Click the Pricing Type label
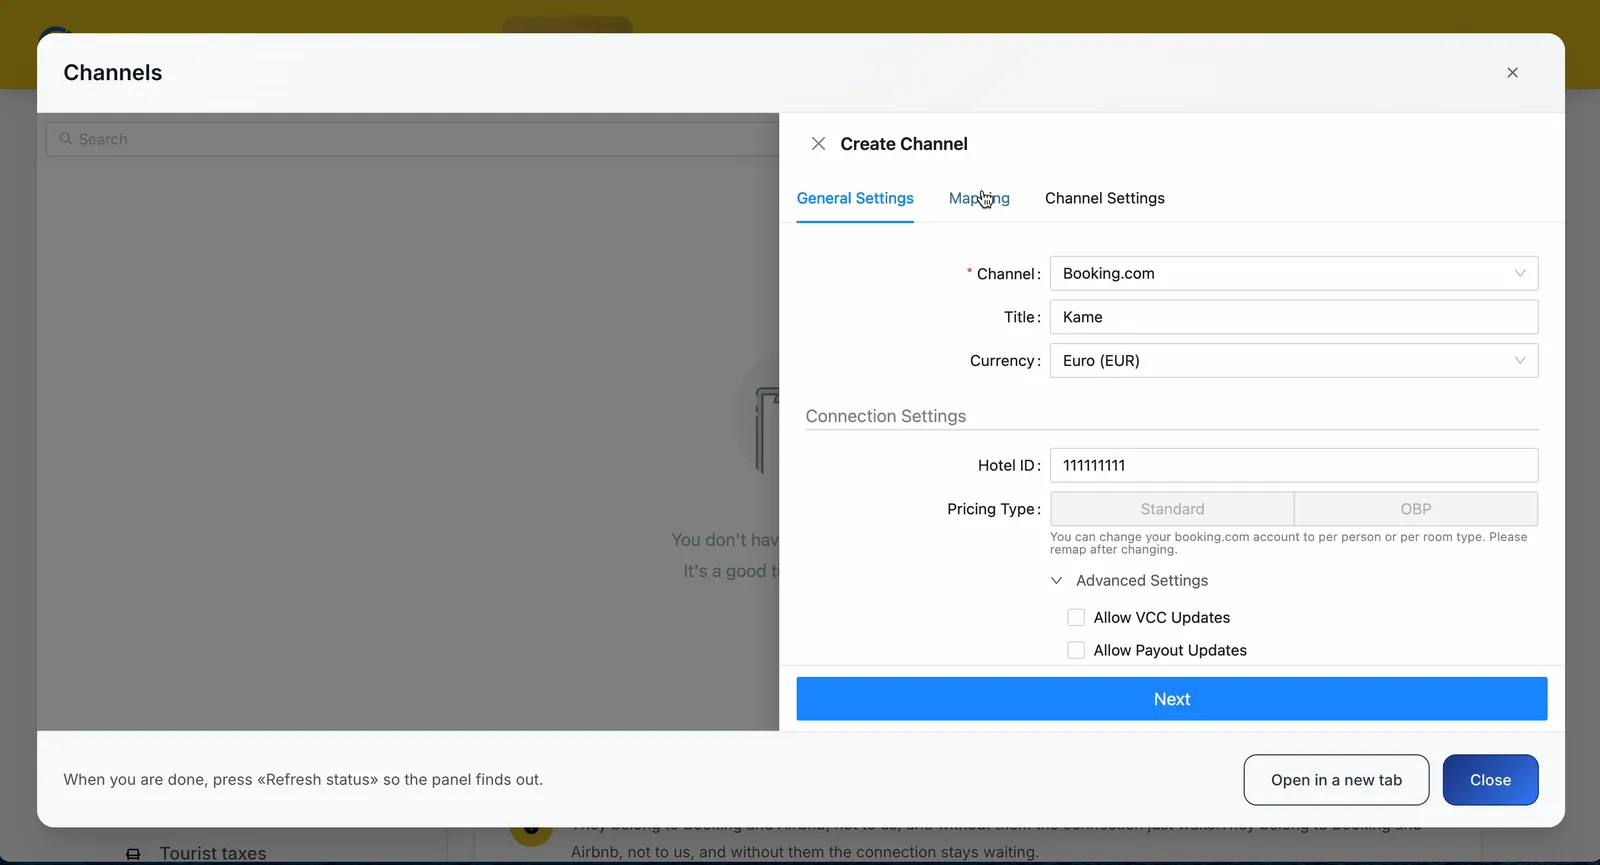The width and height of the screenshot is (1600, 865). [994, 509]
